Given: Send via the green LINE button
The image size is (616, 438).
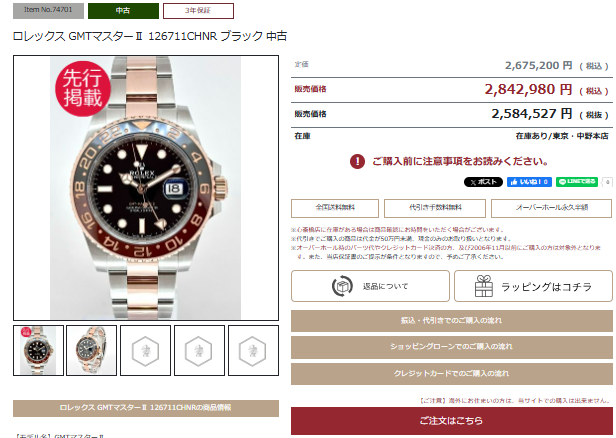Looking at the screenshot, I should click(577, 182).
